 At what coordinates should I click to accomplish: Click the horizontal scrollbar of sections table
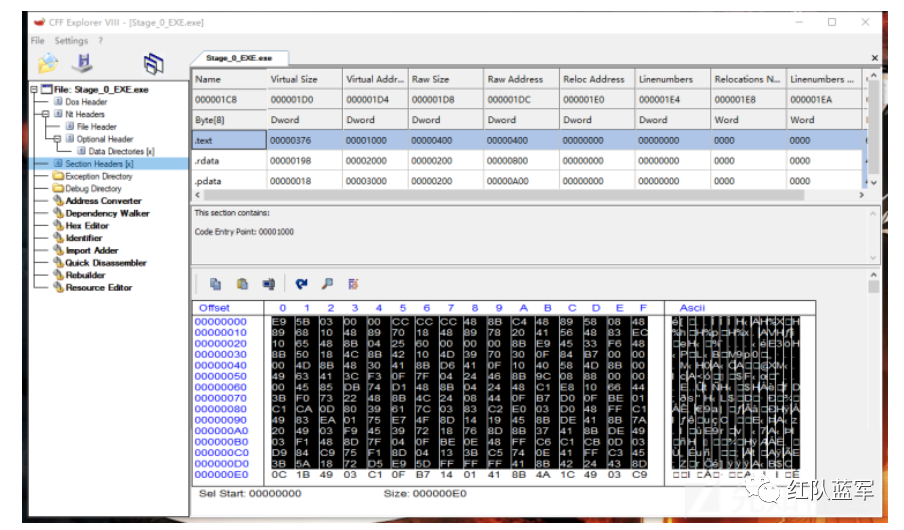(x=504, y=195)
